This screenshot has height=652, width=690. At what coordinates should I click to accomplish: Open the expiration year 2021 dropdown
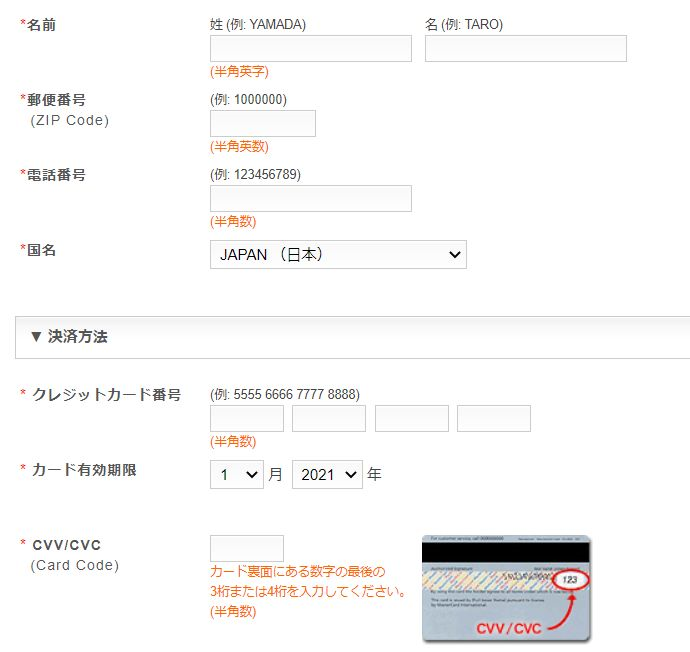[326, 475]
